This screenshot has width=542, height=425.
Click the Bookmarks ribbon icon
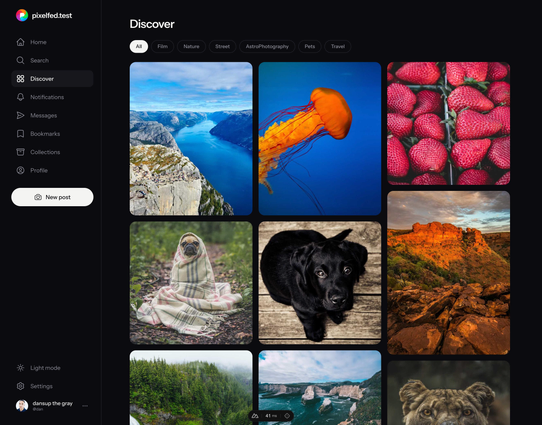pos(20,134)
